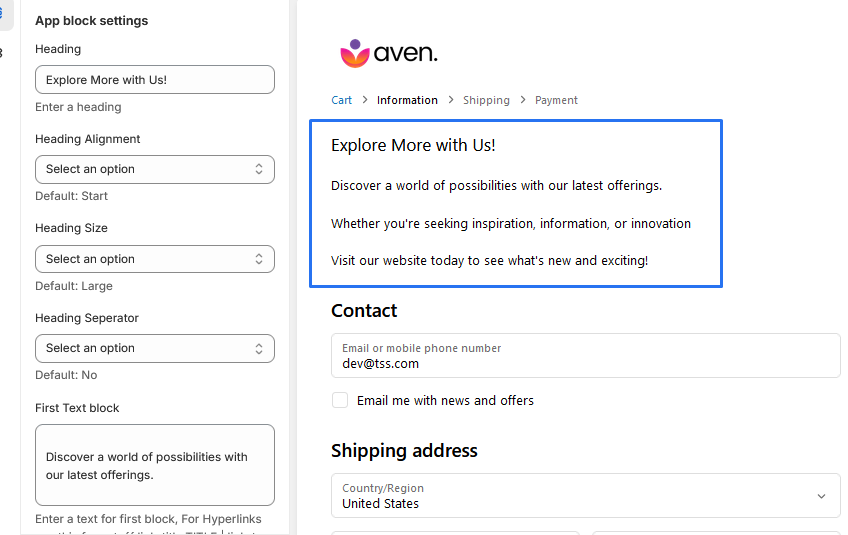848x535 pixels.
Task: Jump to the Payment breadcrumb step
Action: [x=556, y=100]
